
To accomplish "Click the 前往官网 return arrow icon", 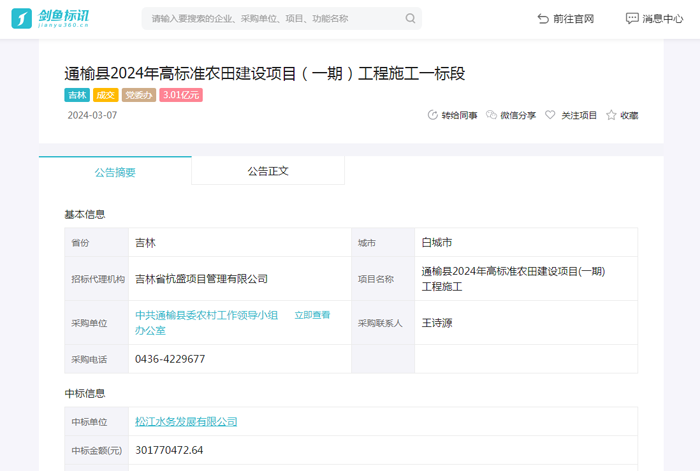I will (543, 18).
